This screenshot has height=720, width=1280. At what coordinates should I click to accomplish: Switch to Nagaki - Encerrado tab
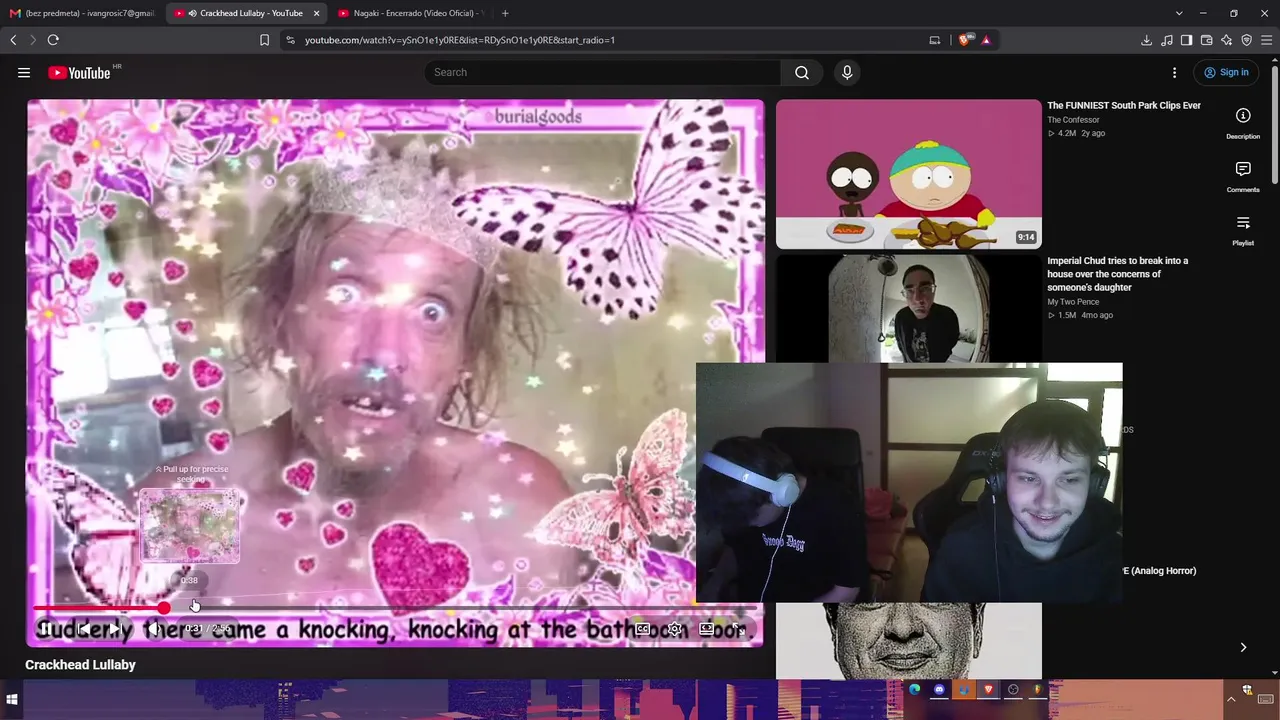410,13
